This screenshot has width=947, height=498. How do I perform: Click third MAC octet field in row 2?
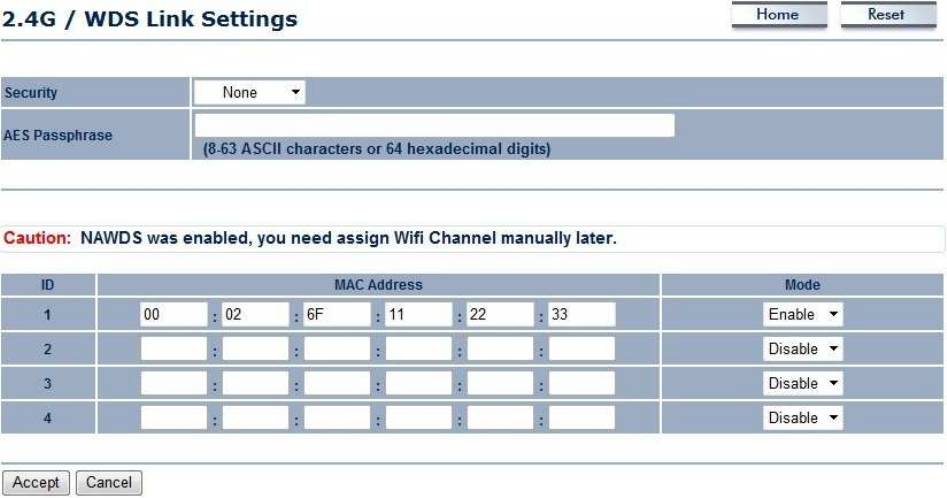pyautogui.click(x=337, y=349)
